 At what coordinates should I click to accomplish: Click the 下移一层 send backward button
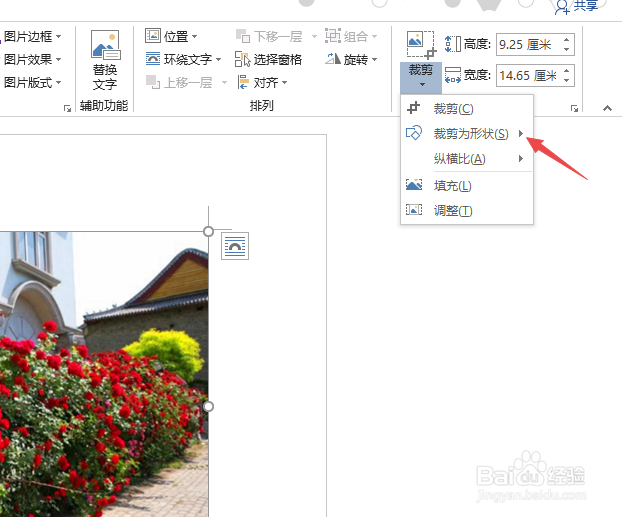(270, 37)
